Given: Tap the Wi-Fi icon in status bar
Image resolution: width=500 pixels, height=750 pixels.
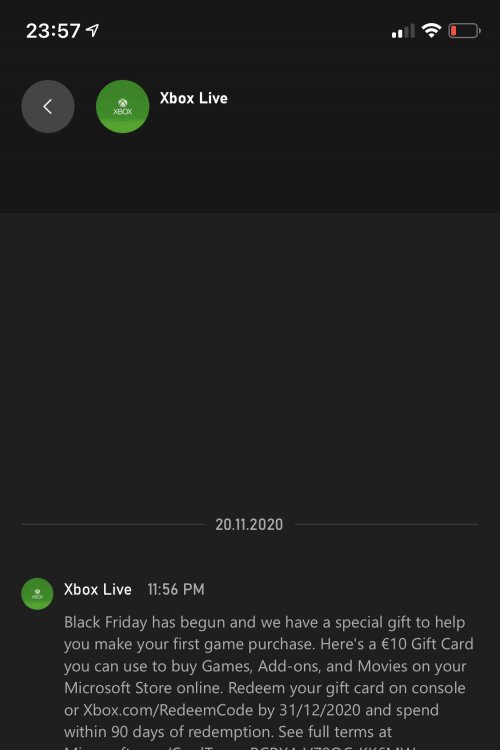Looking at the screenshot, I should click(431, 31).
